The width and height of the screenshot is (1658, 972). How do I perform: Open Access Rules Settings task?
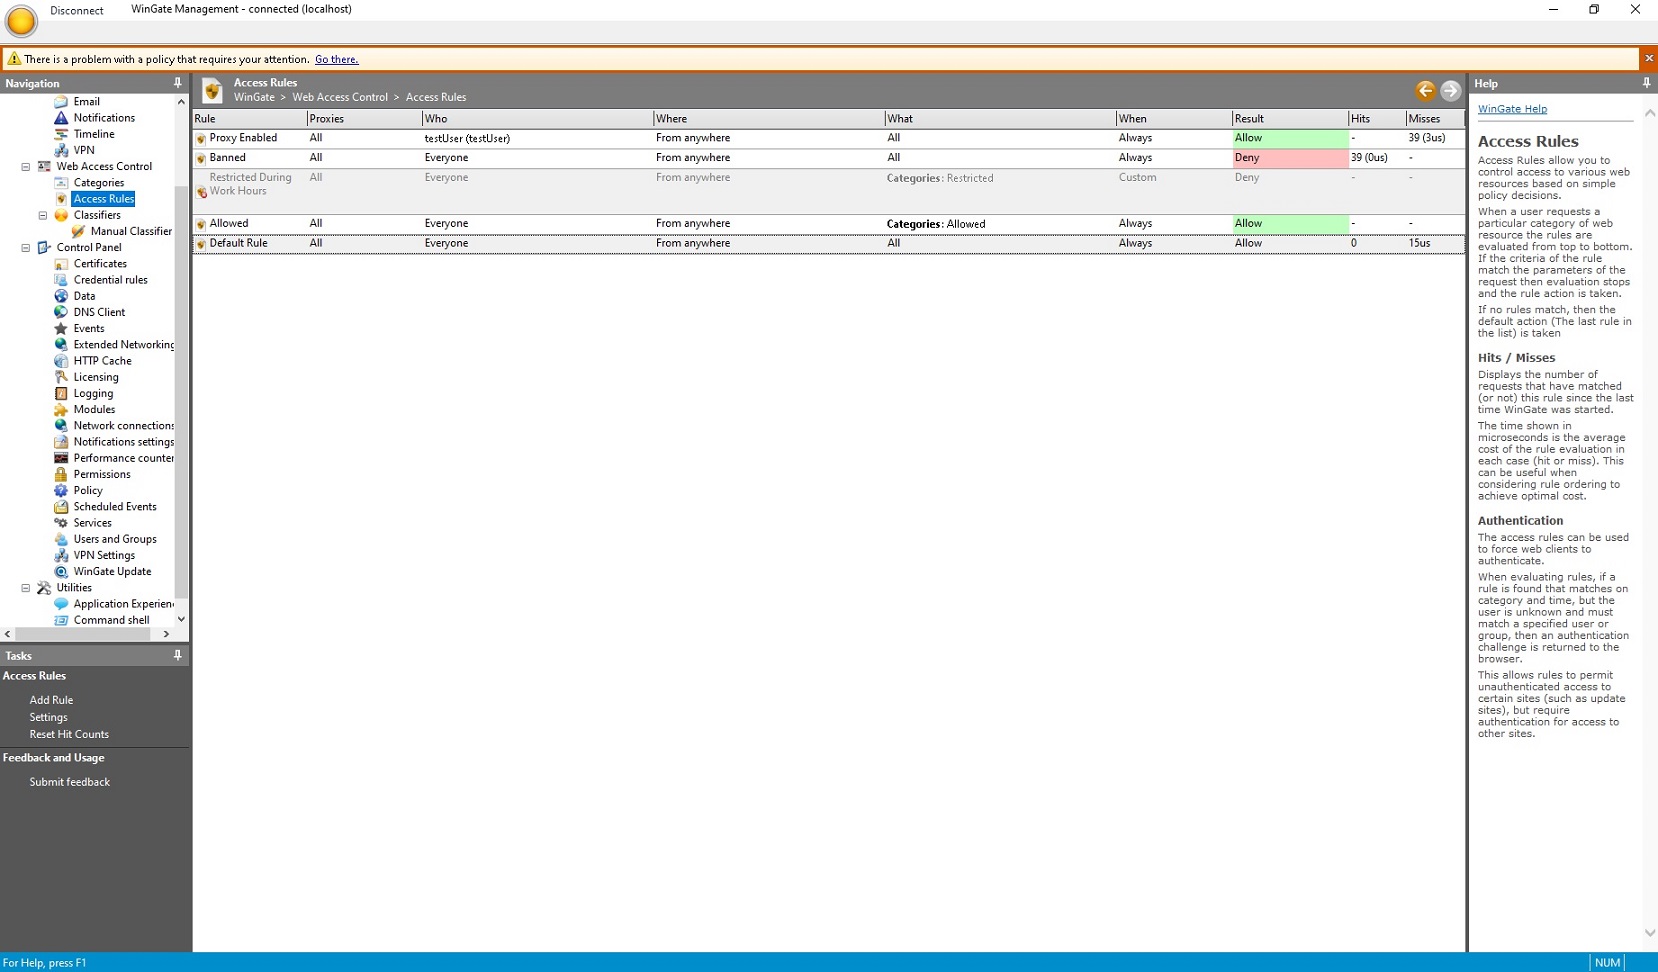pos(48,717)
